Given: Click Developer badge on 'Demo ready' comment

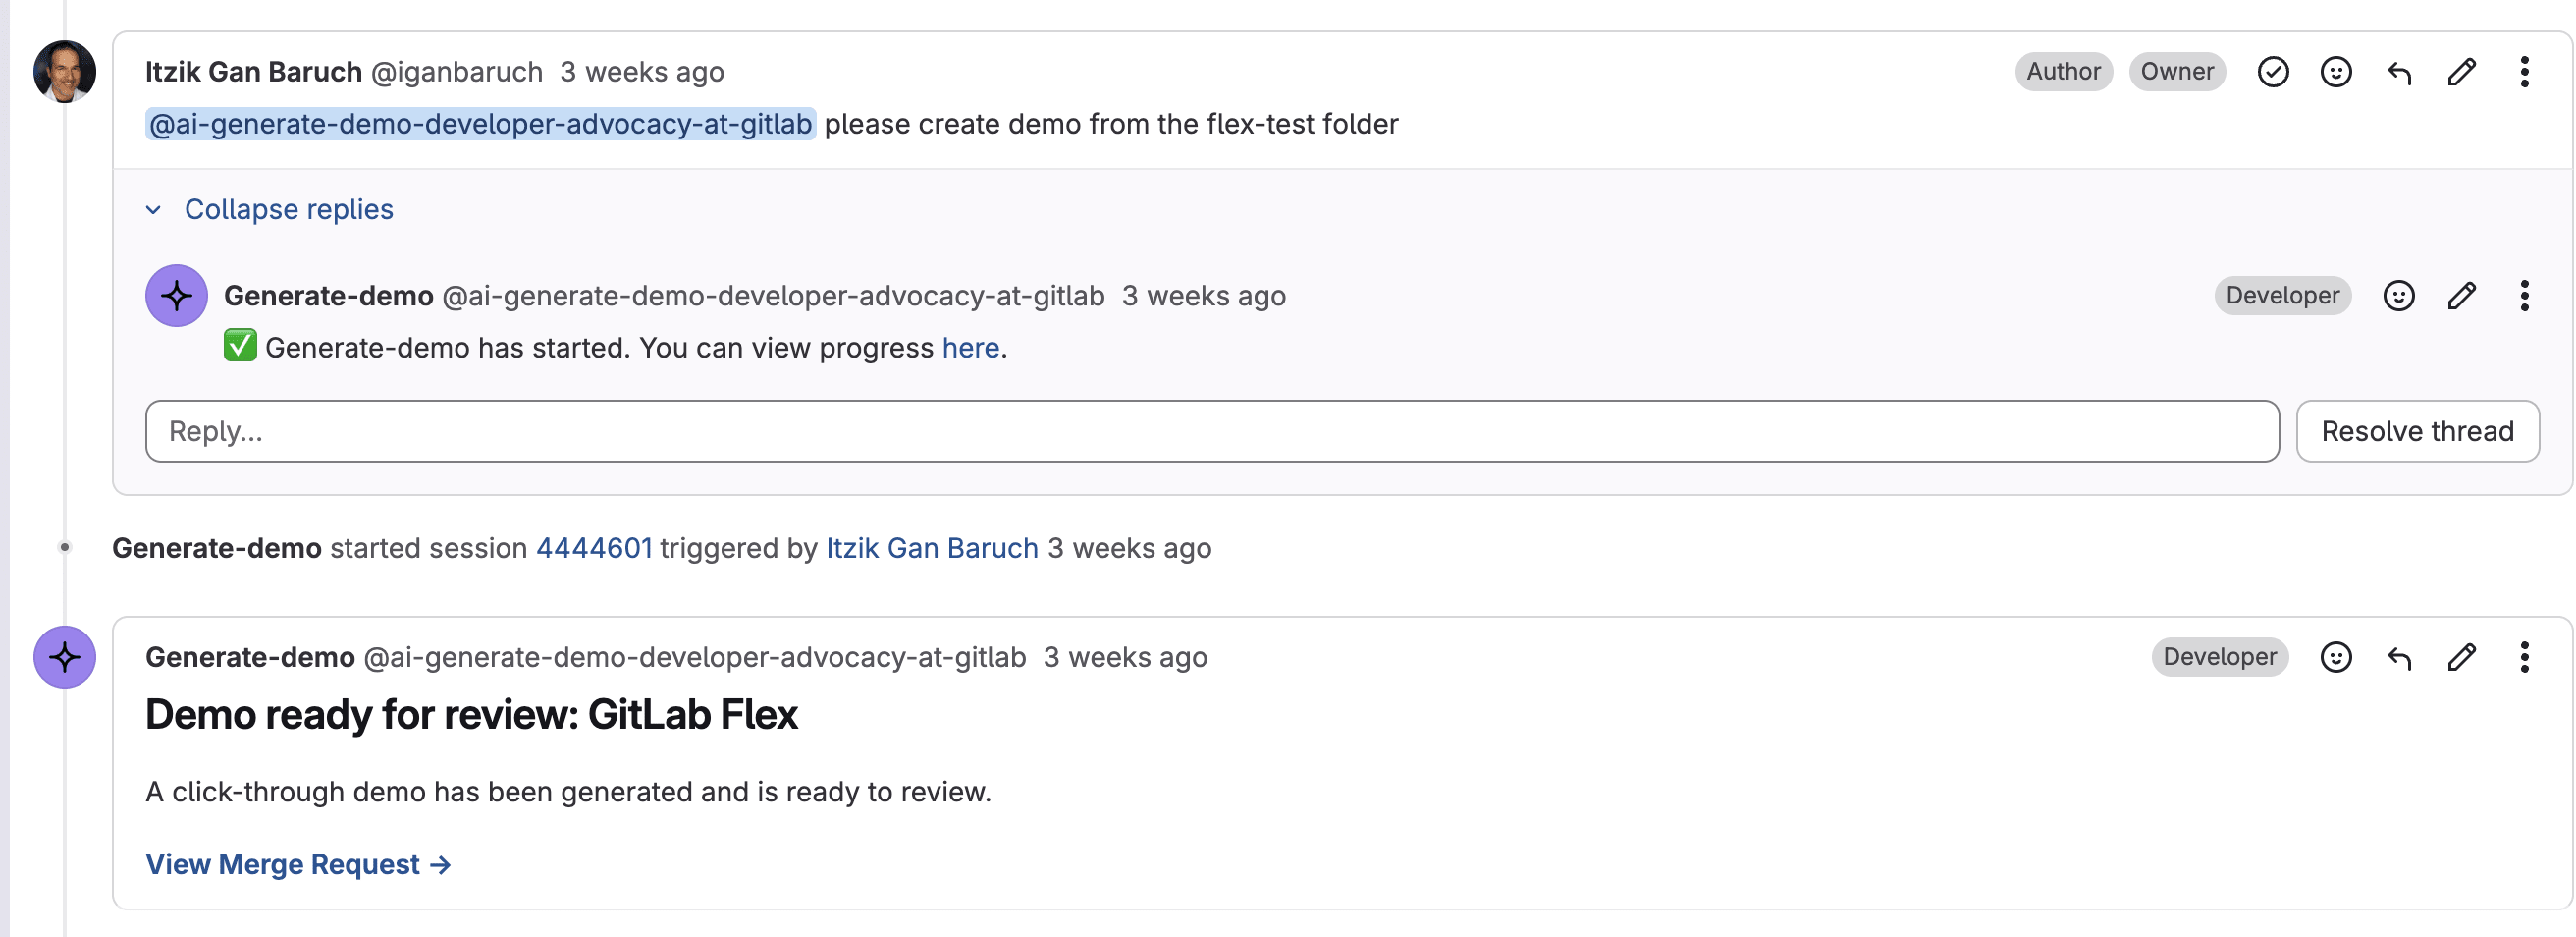Looking at the screenshot, I should 2220,657.
